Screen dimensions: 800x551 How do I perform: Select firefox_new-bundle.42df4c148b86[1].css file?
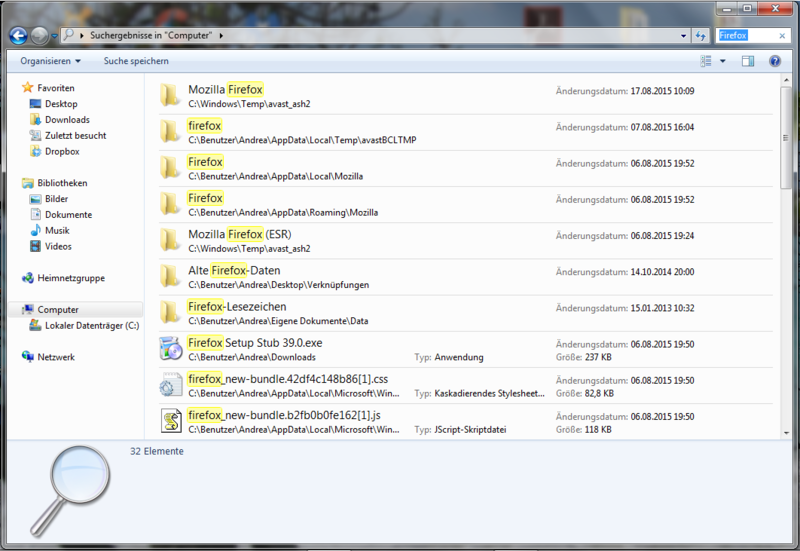pos(465,386)
